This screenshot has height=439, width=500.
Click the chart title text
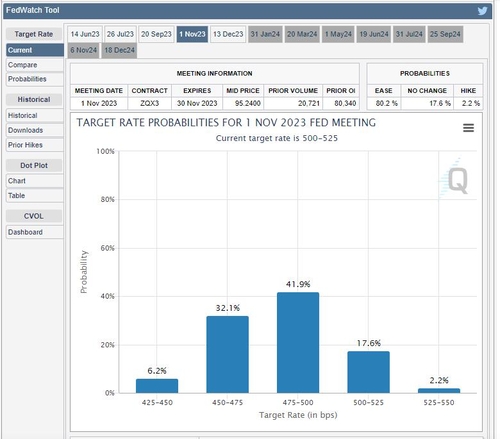pos(226,123)
